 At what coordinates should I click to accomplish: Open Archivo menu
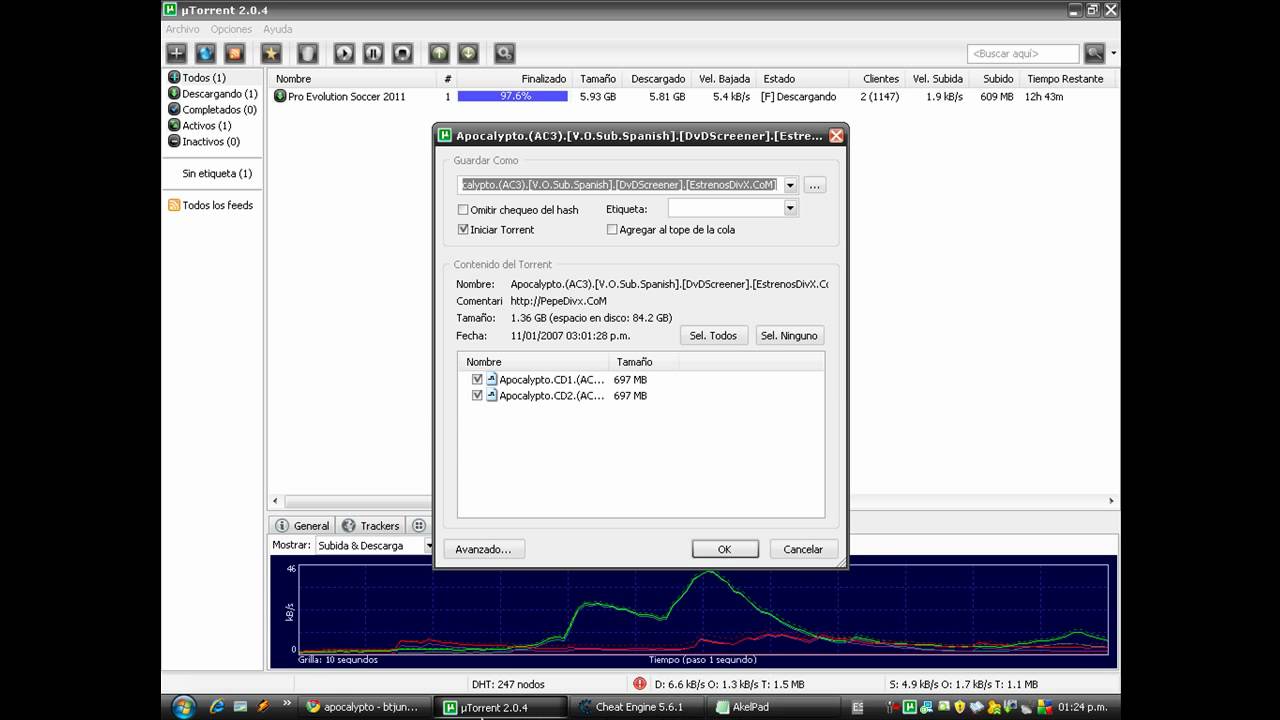[x=183, y=29]
